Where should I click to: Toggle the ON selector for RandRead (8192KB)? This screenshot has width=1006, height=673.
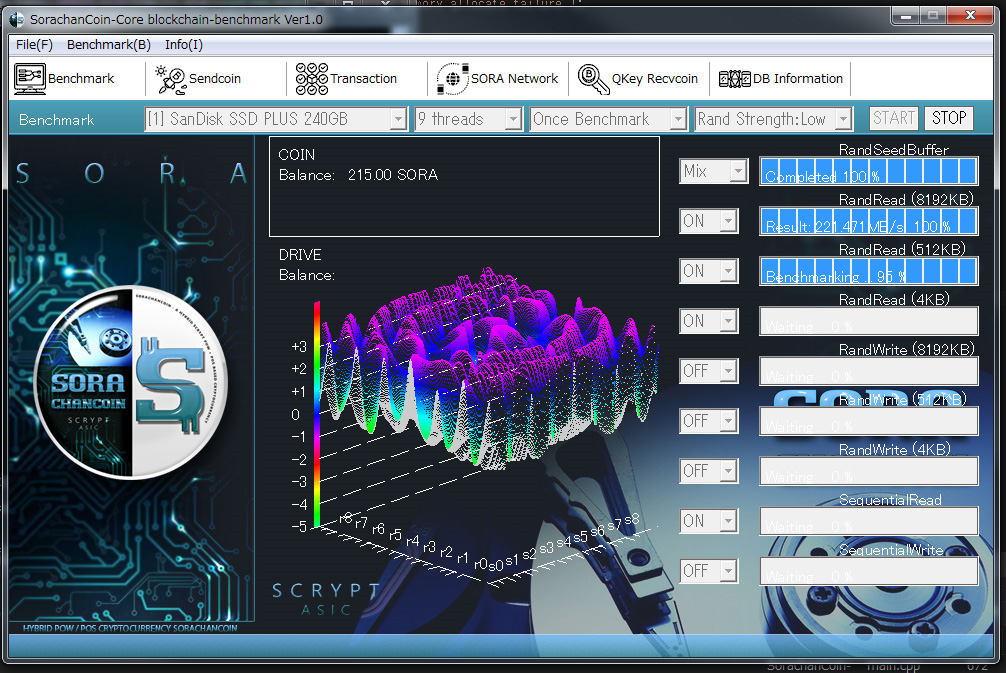pos(709,221)
